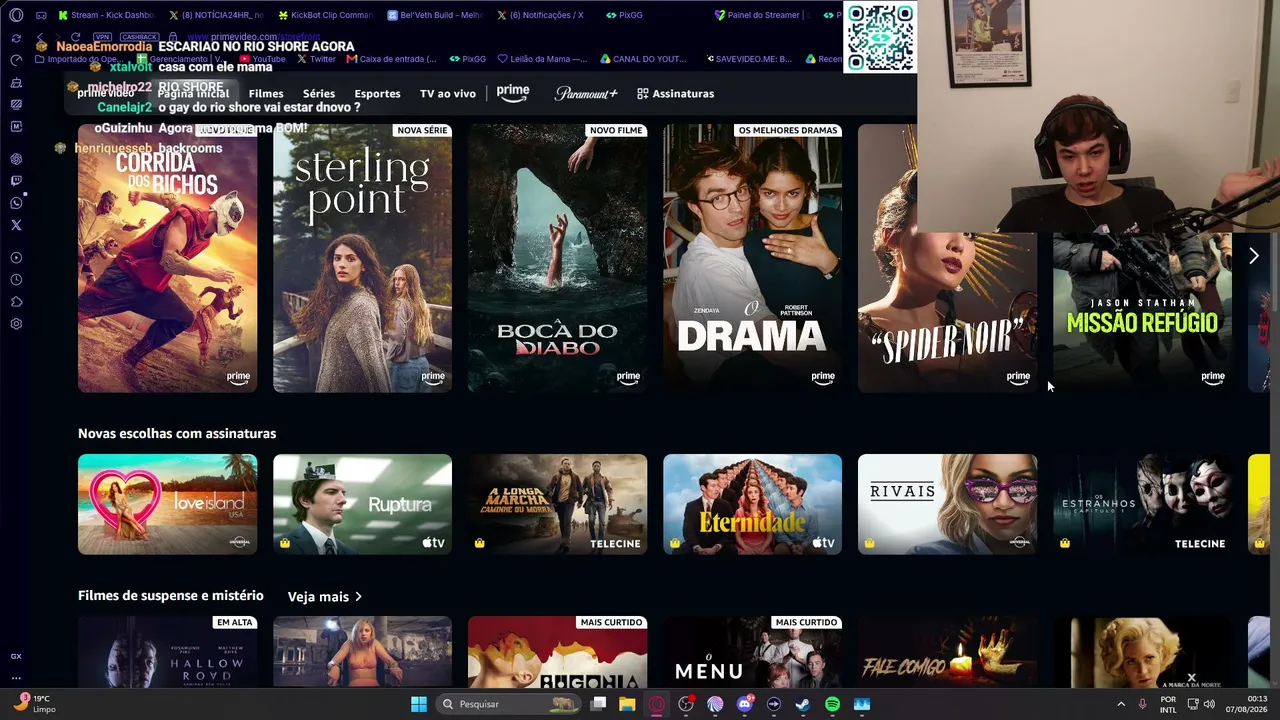The image size is (1280, 720).
Task: Open the YouTube bookmark
Action: click(261, 59)
